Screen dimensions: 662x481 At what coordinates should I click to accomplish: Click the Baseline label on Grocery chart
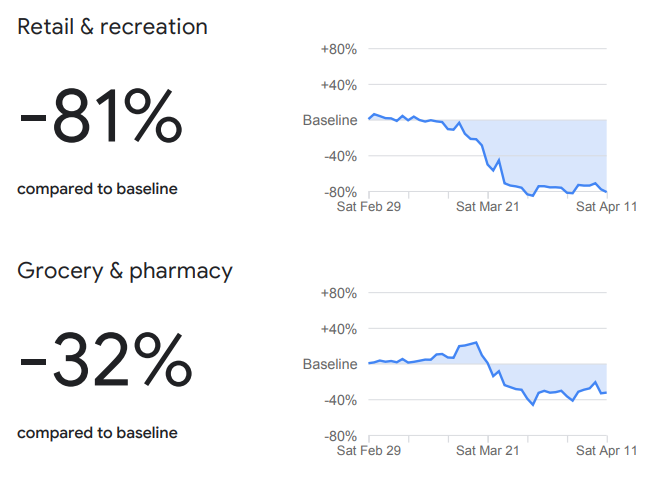click(x=330, y=364)
